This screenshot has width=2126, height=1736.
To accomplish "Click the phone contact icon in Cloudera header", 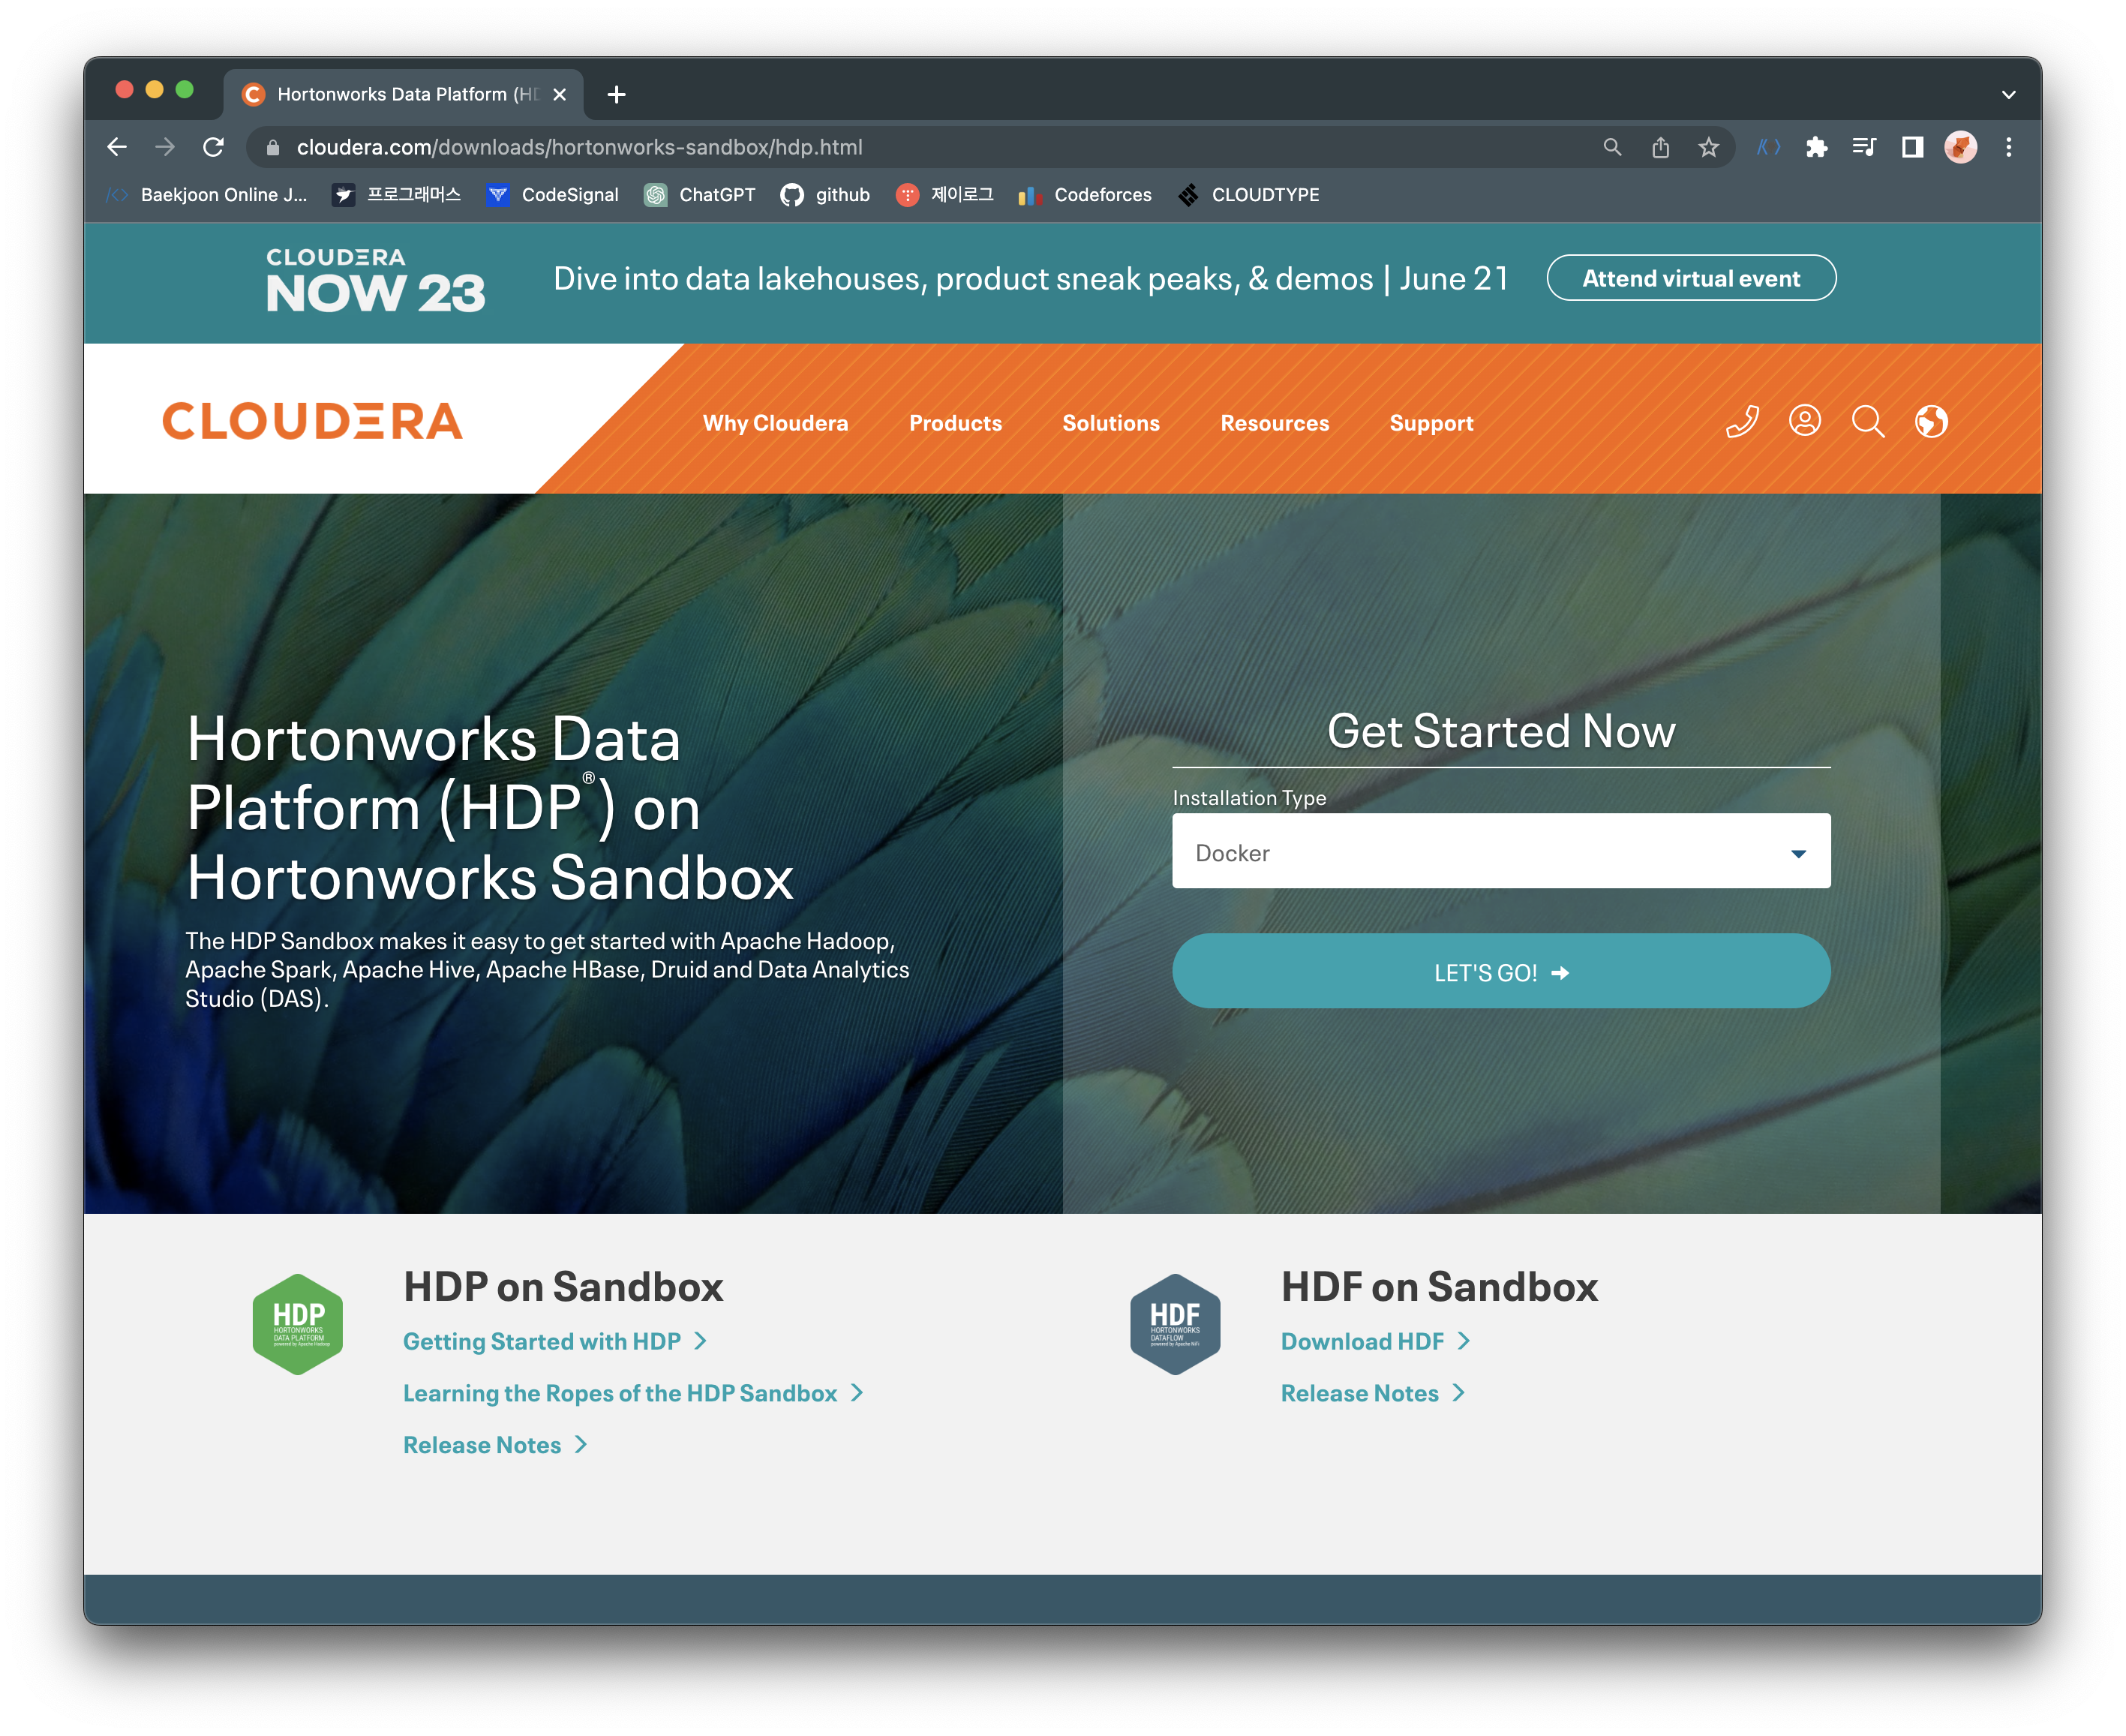I will tap(1743, 422).
